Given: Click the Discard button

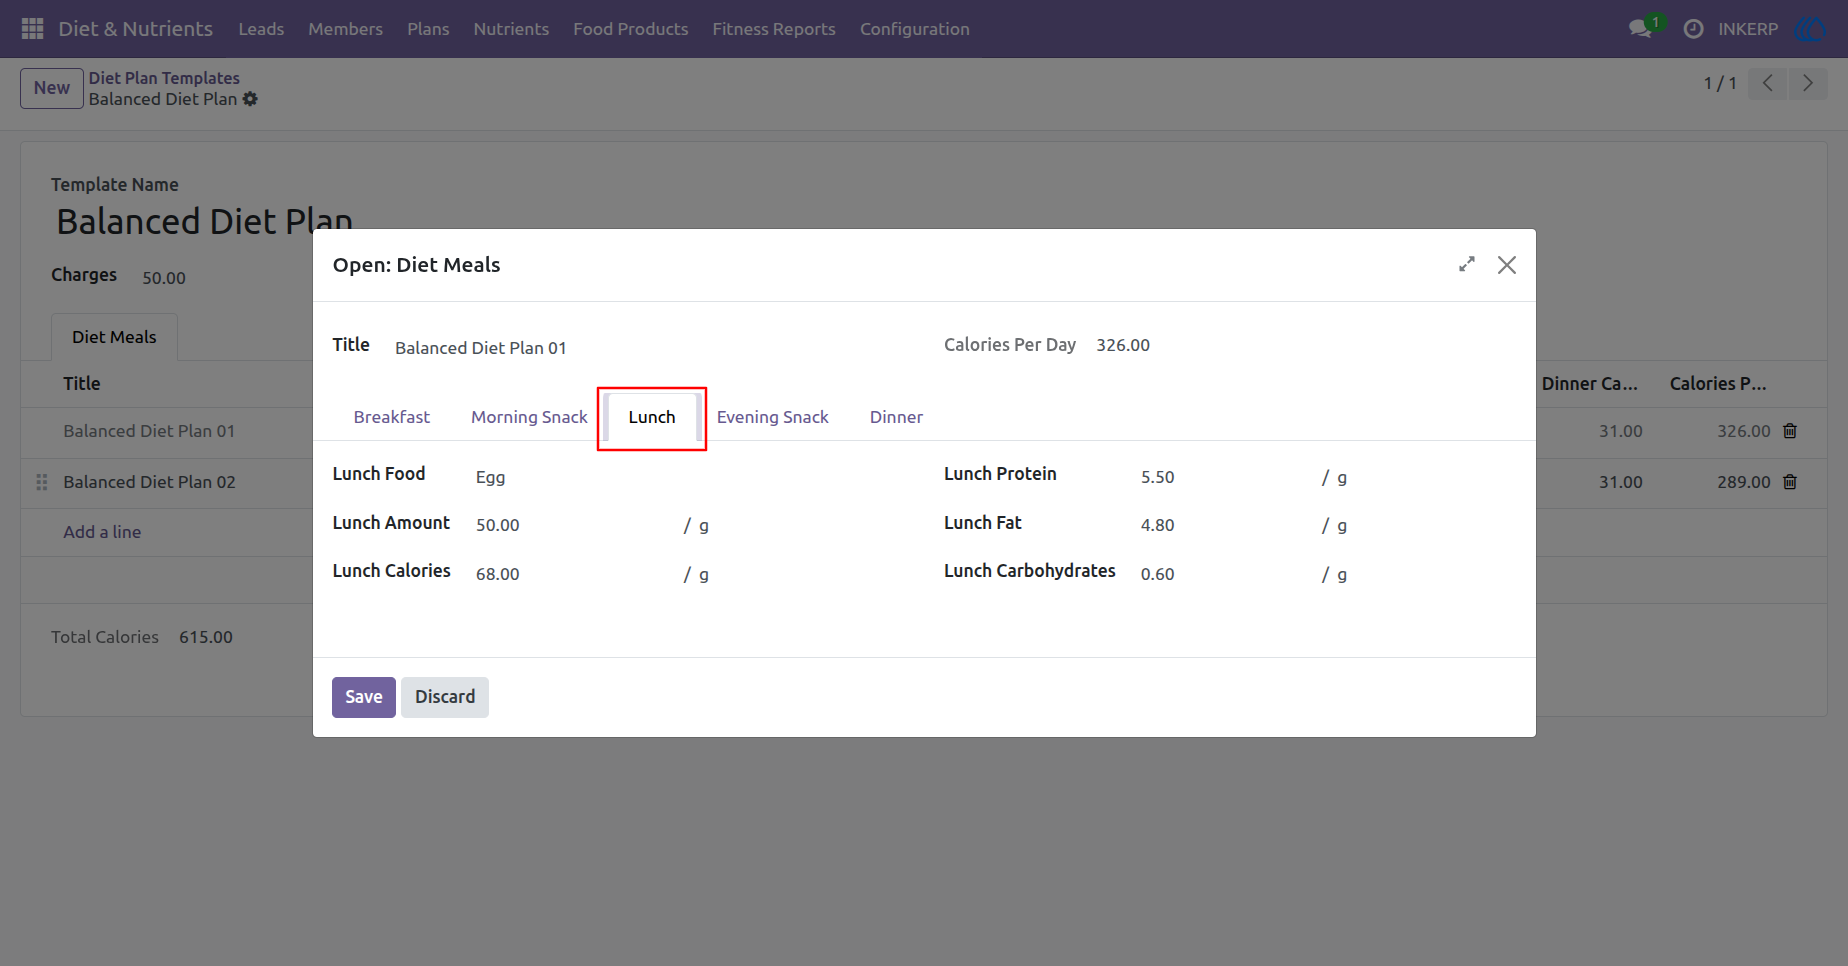Looking at the screenshot, I should 445,697.
